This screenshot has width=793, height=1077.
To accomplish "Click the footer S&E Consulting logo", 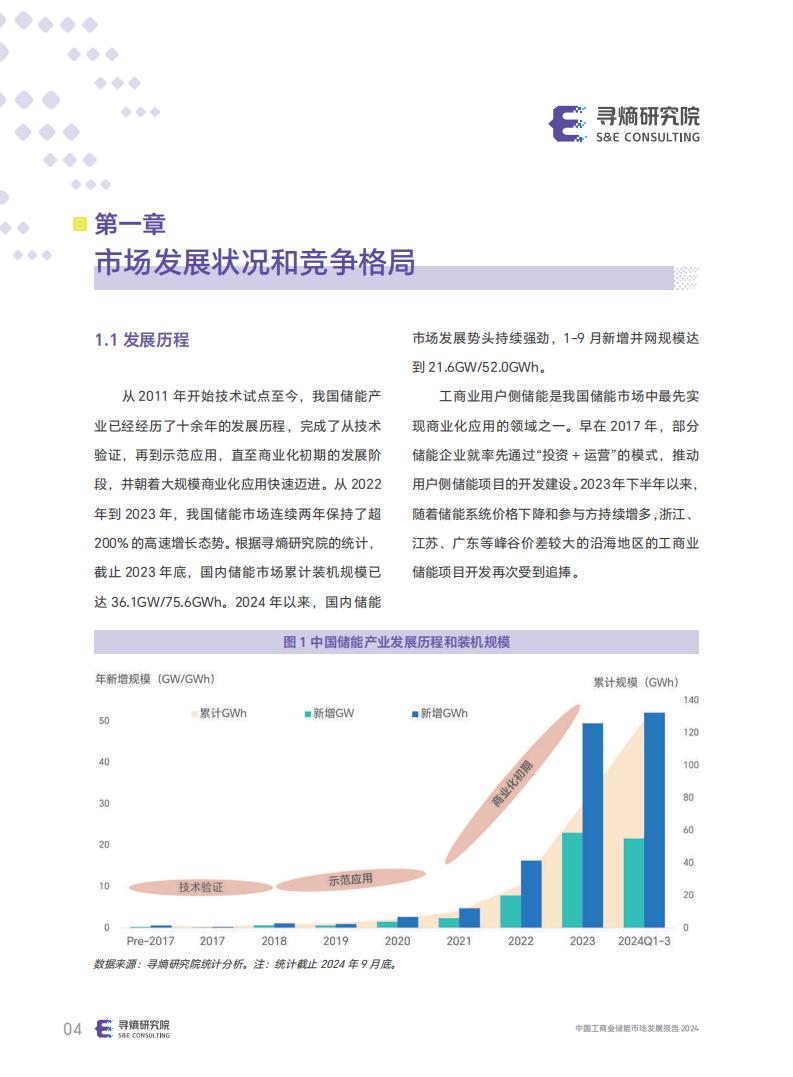I will (x=132, y=1028).
